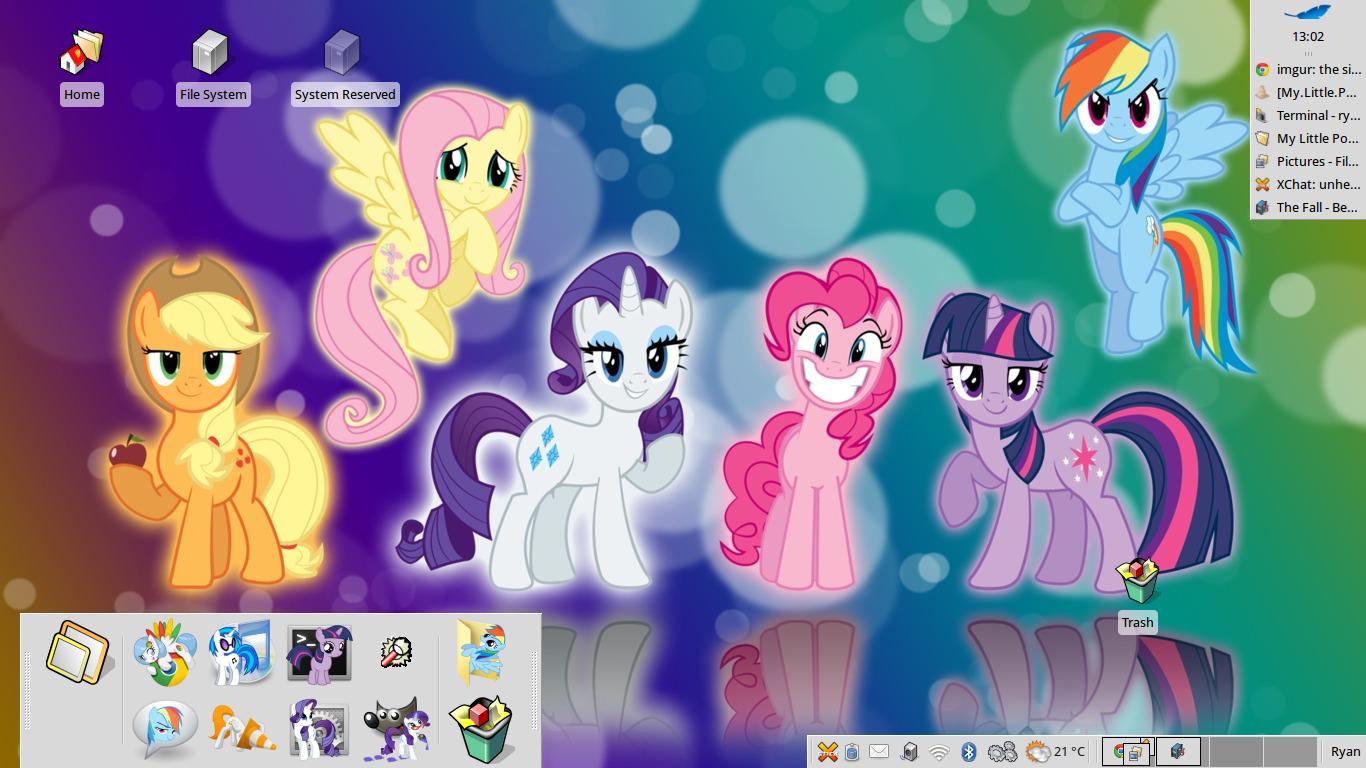The image size is (1366, 768).
Task: Open the magnifier application finder icon
Action: 396,653
